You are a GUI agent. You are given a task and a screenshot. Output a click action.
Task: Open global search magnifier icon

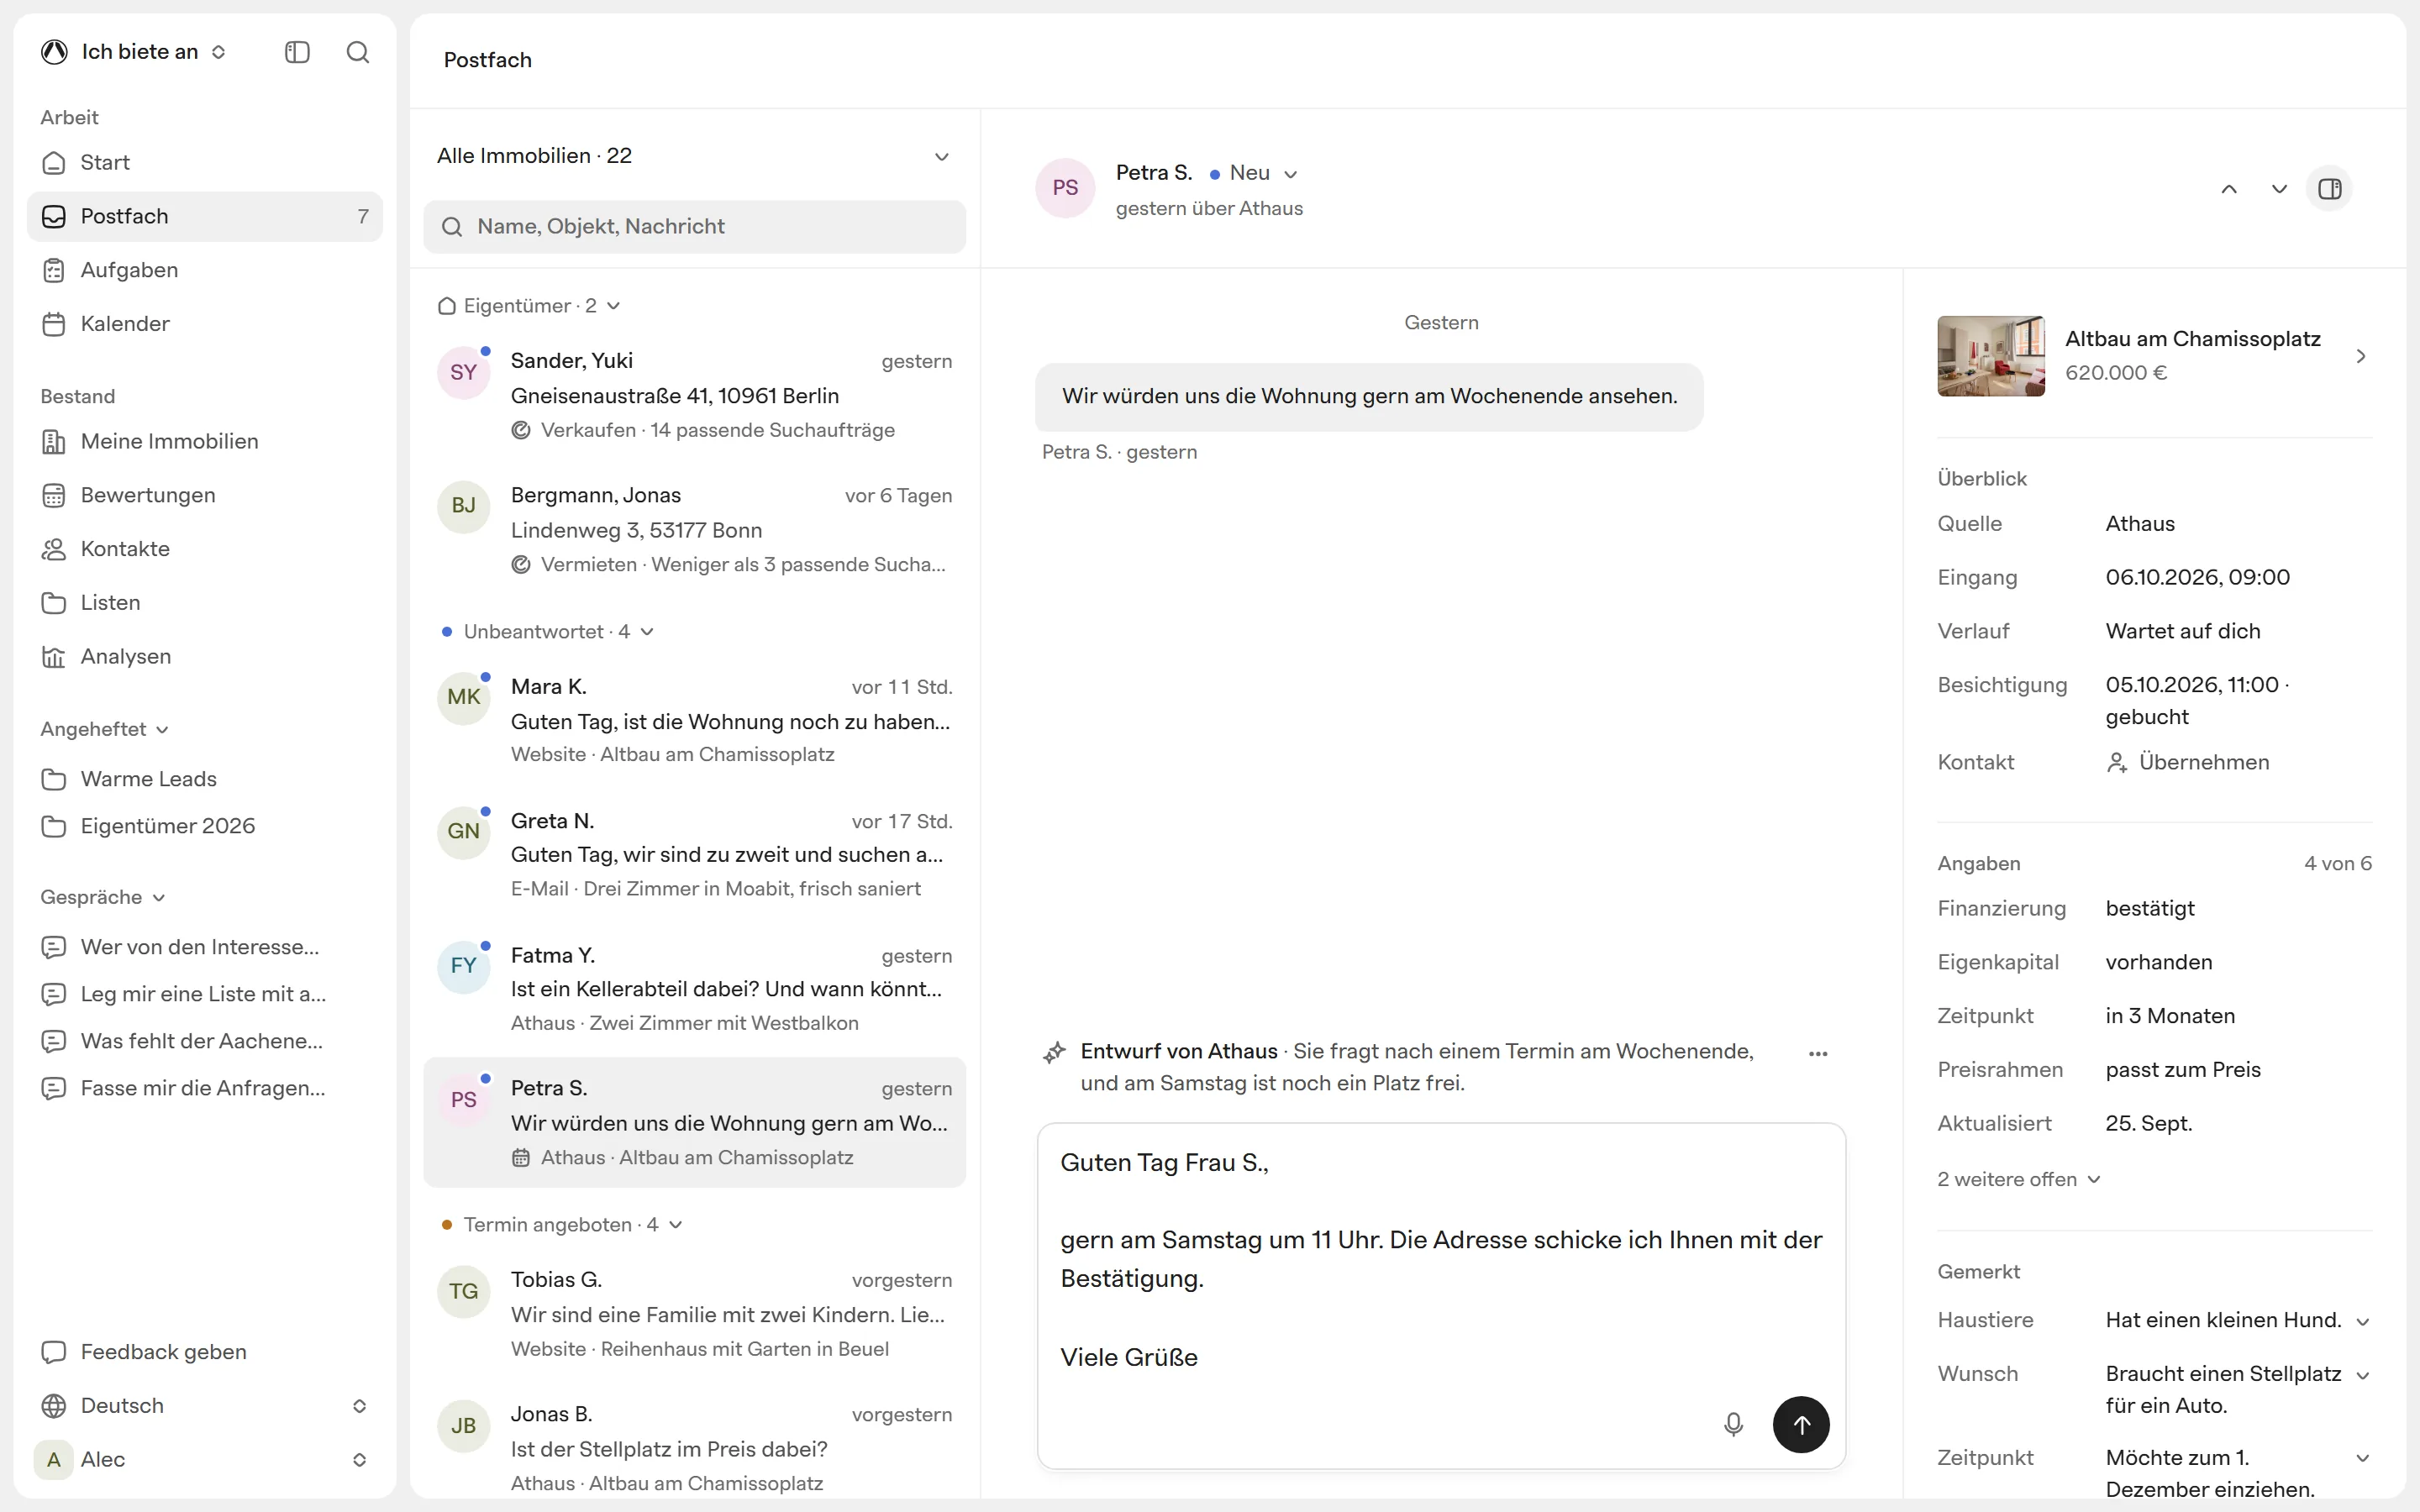(358, 52)
